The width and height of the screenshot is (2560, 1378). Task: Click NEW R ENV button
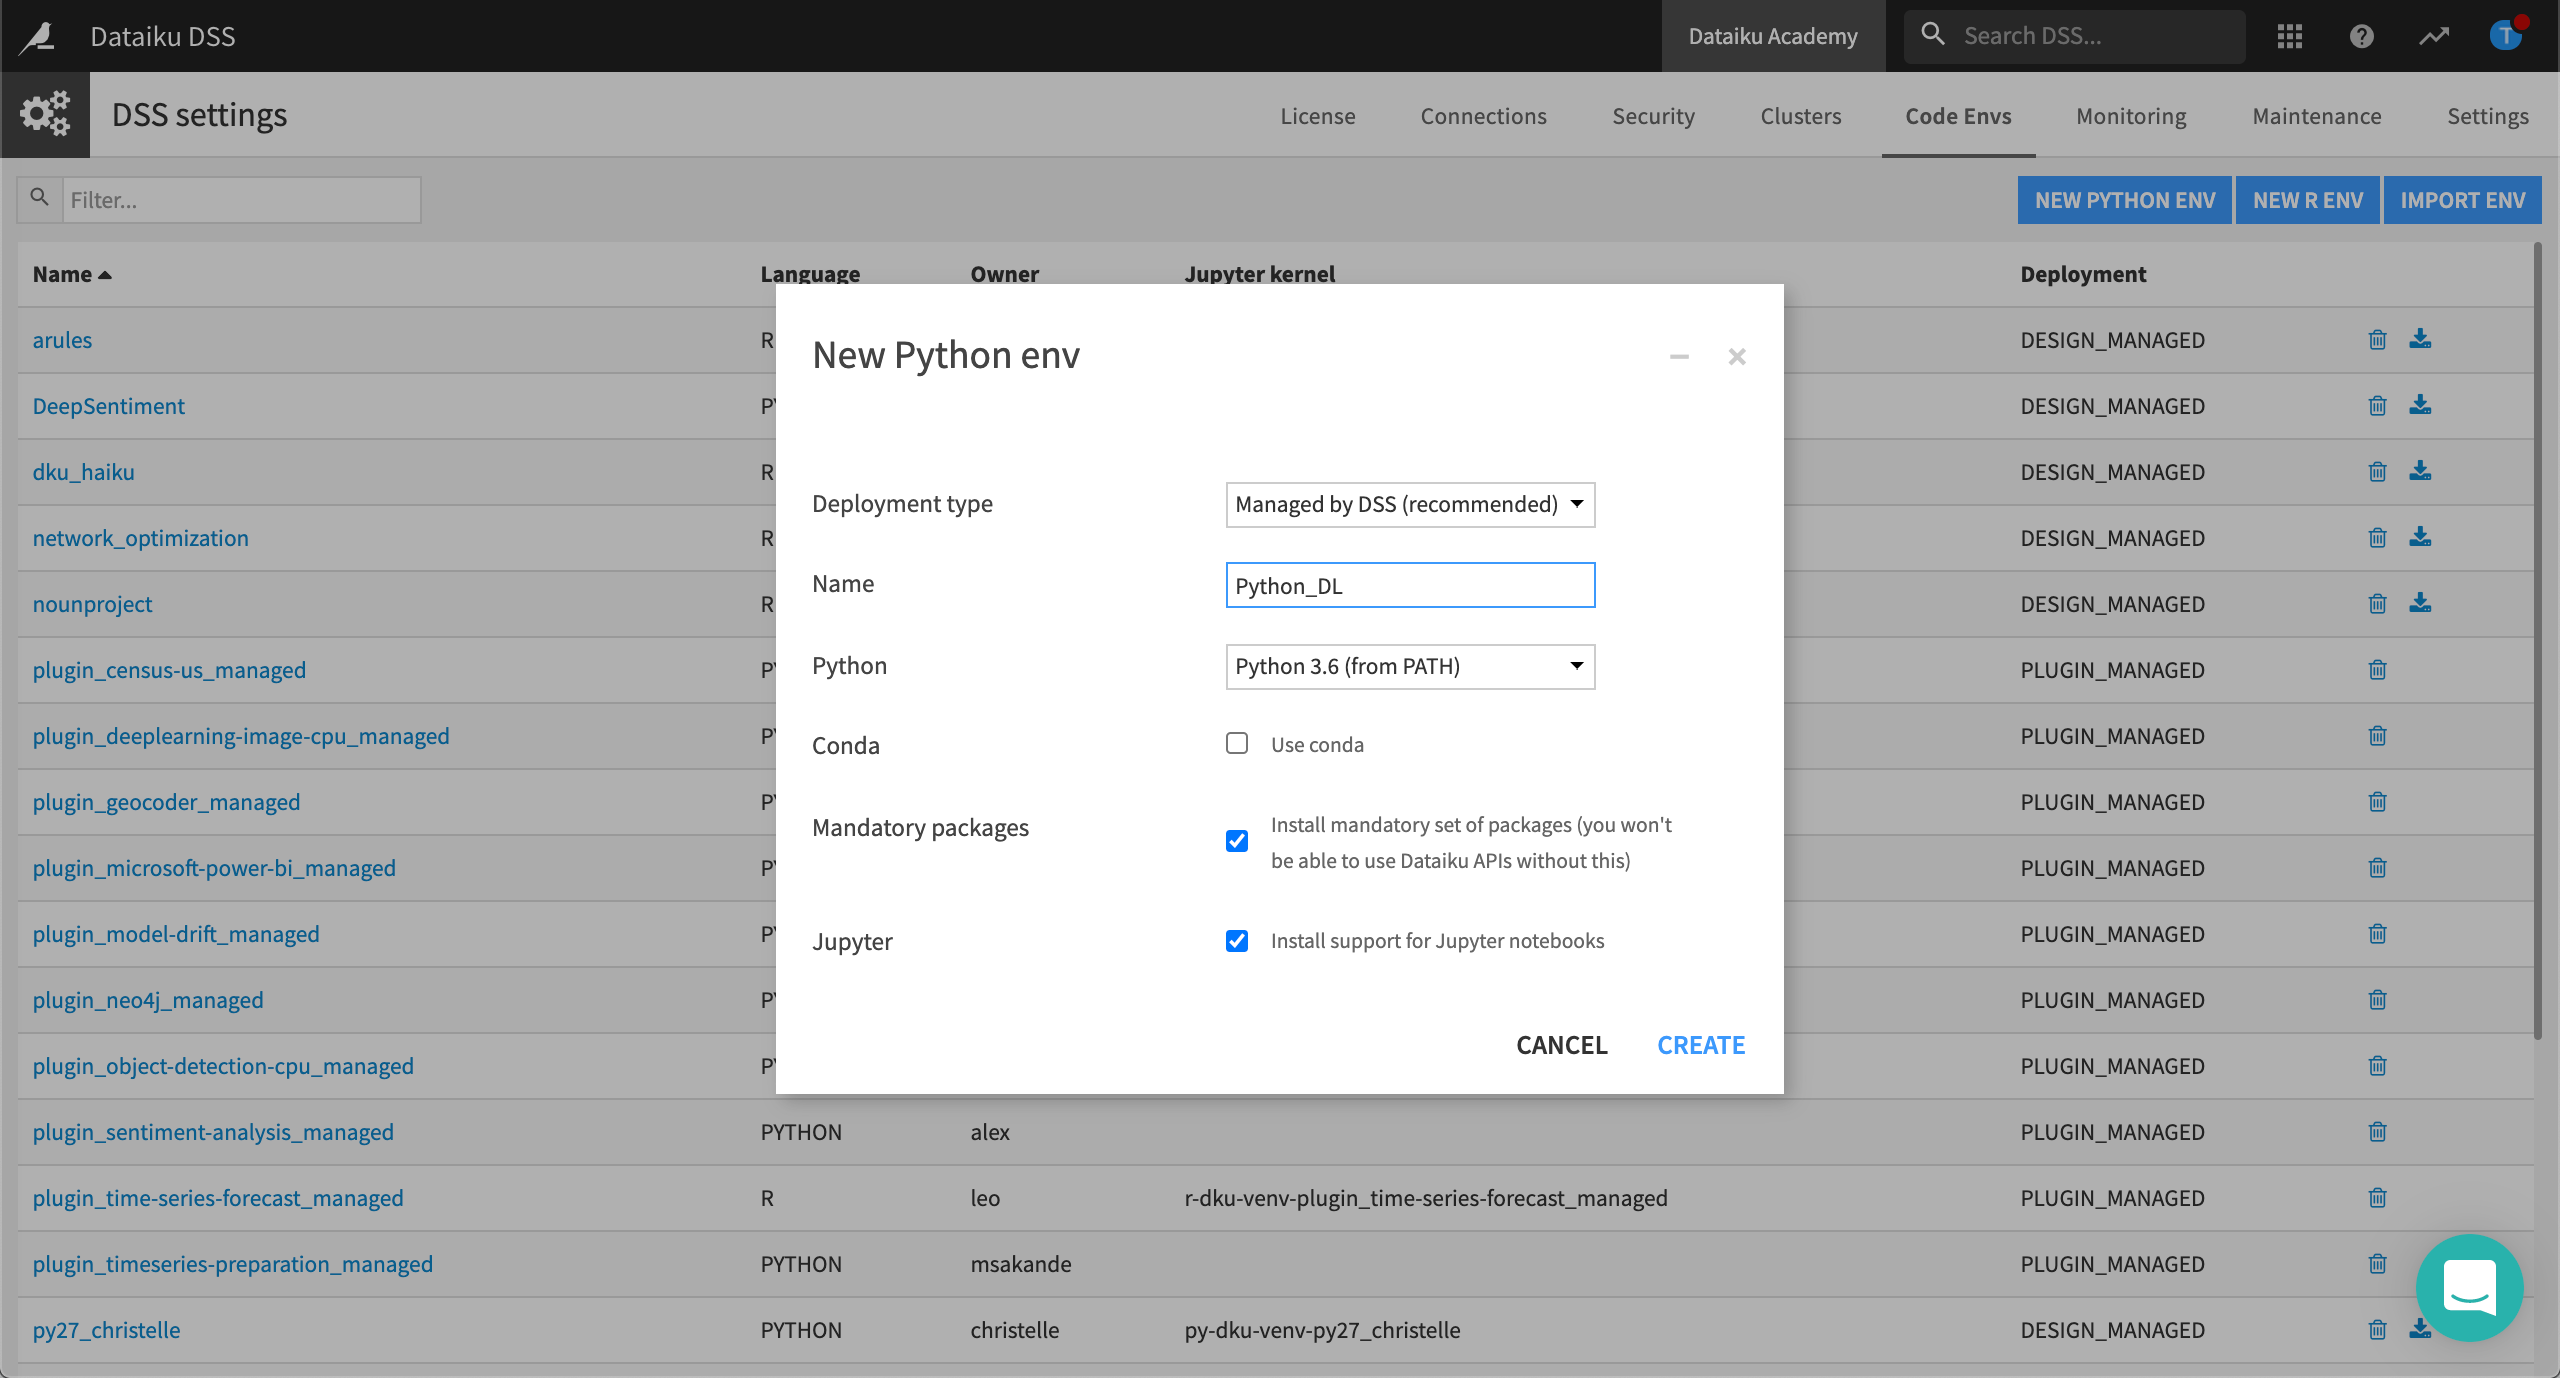tap(2308, 200)
